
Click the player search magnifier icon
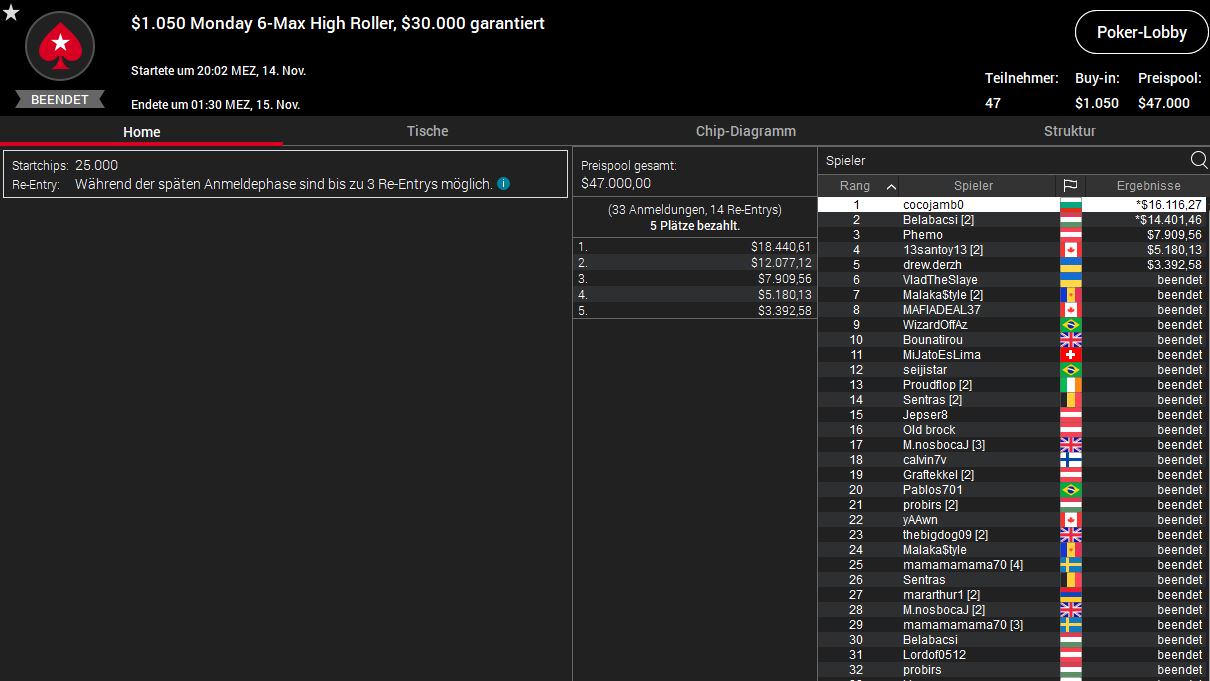(x=1198, y=160)
